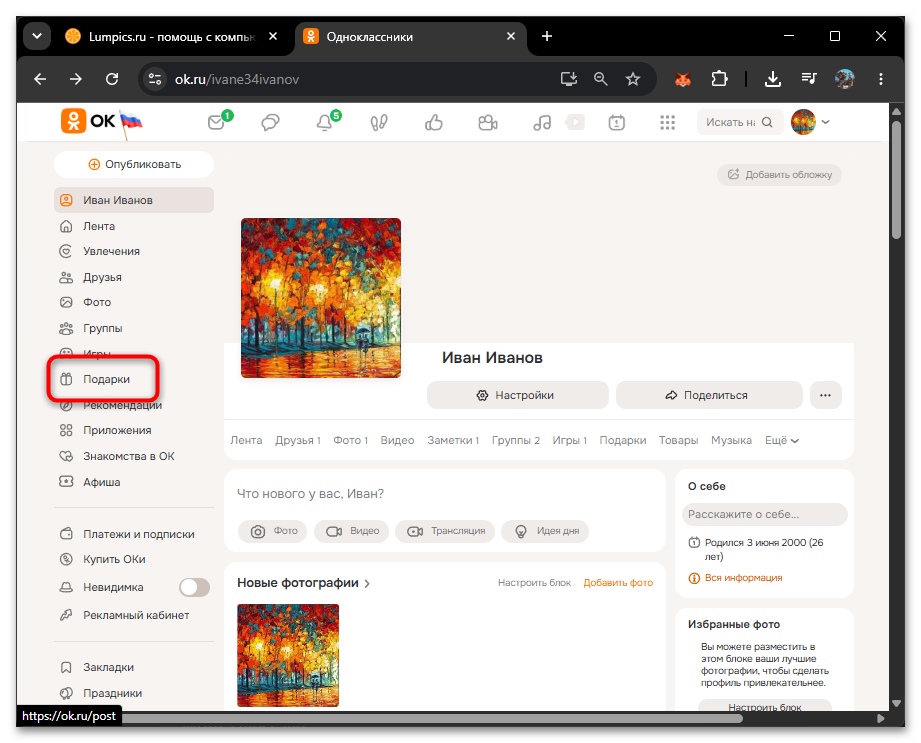Viewport: 921px width, 743px height.
Task: Switch to the Lumpics.ru browser tab
Action: [172, 37]
